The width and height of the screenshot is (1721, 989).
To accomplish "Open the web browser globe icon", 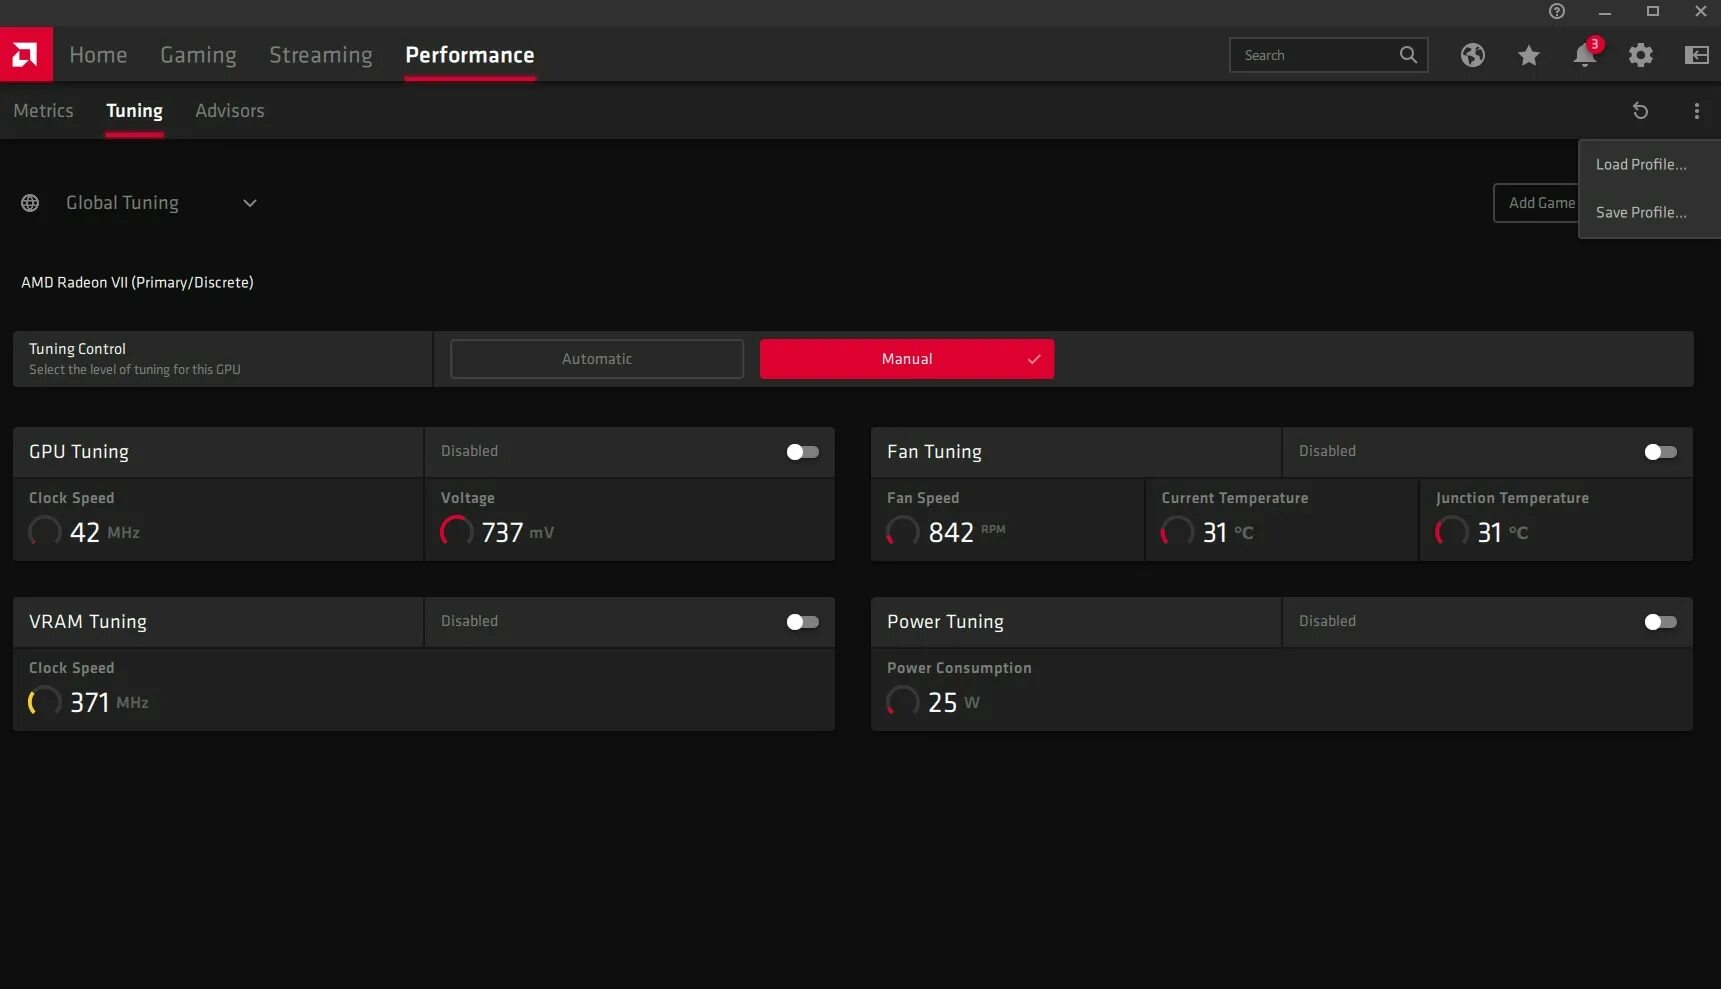I will [x=1473, y=55].
